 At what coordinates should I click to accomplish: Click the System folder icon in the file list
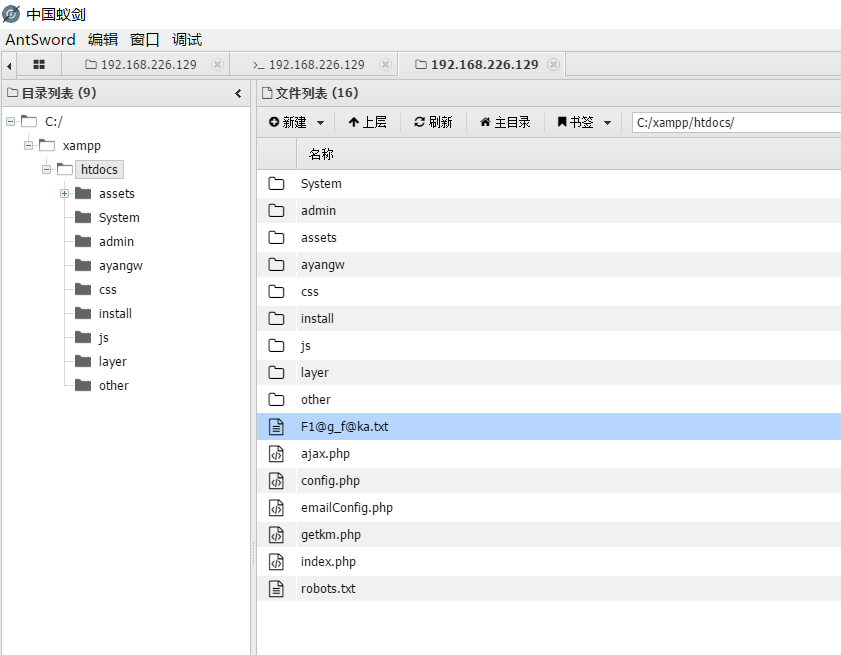click(277, 184)
